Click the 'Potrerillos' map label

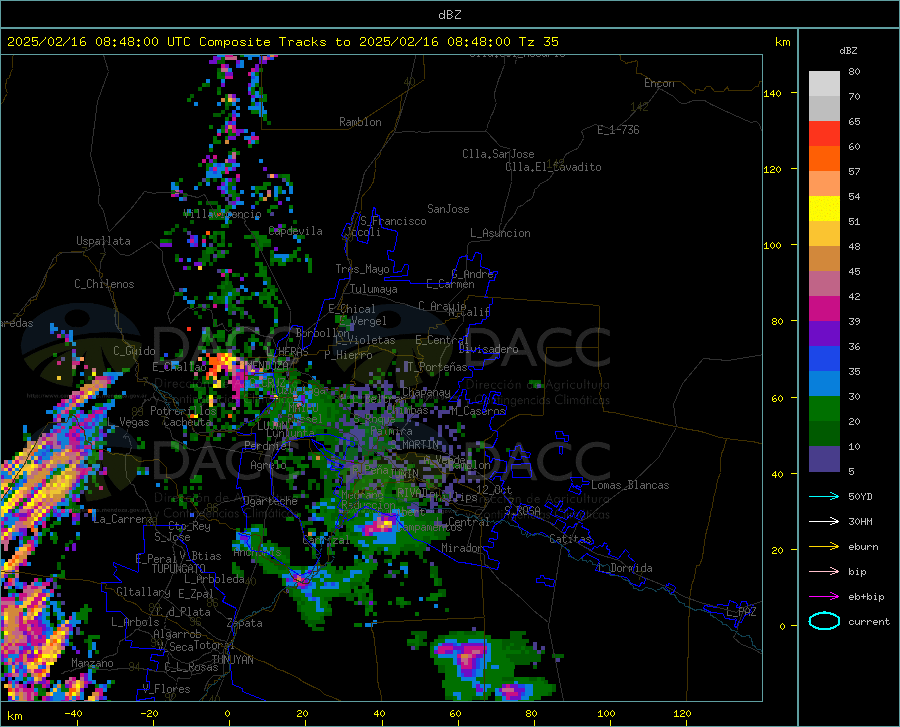click(x=183, y=411)
